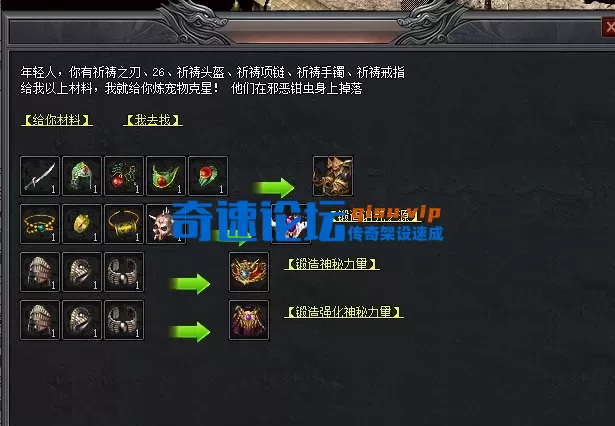Click the red gem prayer ring slot
The image size is (615, 426).
[x=208, y=176]
